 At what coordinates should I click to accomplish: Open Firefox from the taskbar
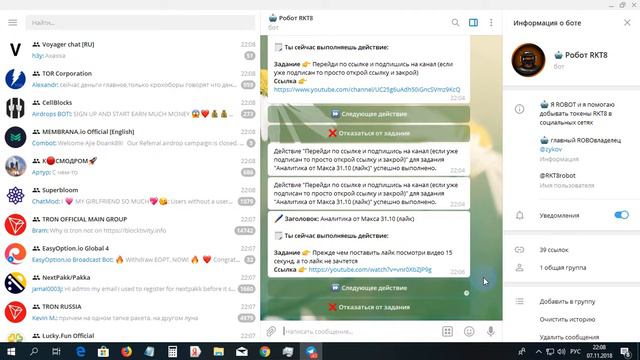point(127,351)
